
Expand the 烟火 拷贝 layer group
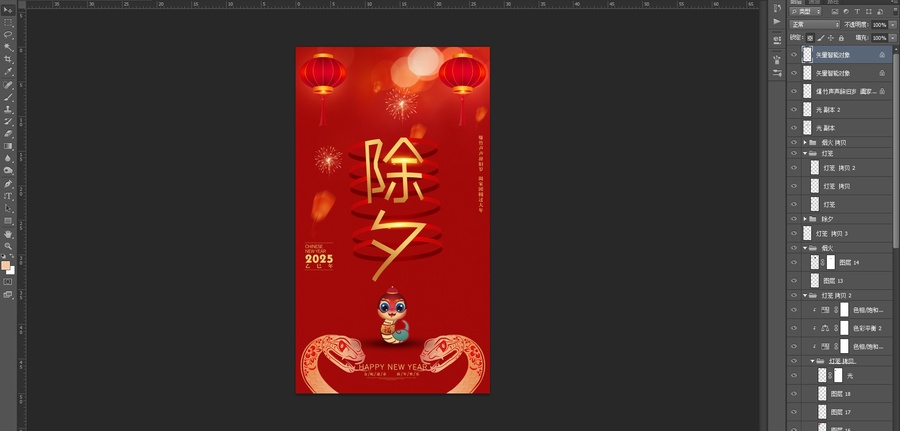805,142
